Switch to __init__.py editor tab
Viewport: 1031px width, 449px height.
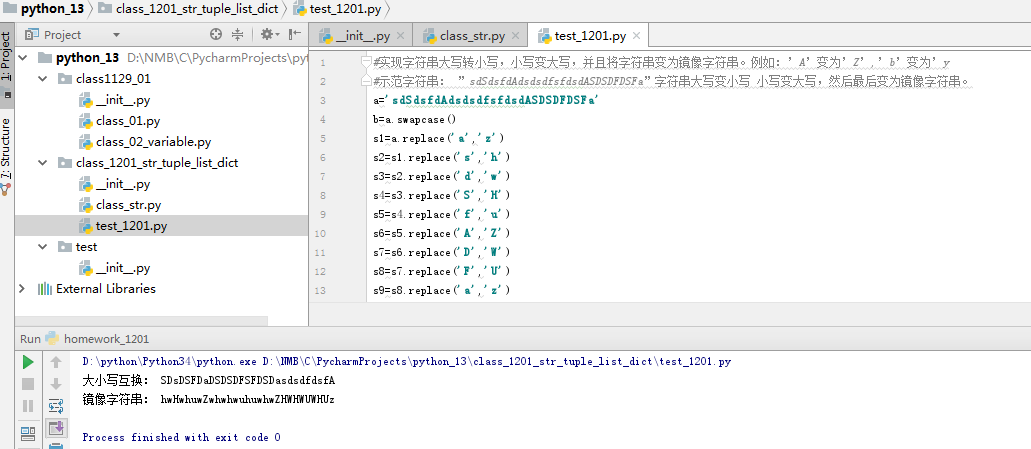(x=362, y=36)
